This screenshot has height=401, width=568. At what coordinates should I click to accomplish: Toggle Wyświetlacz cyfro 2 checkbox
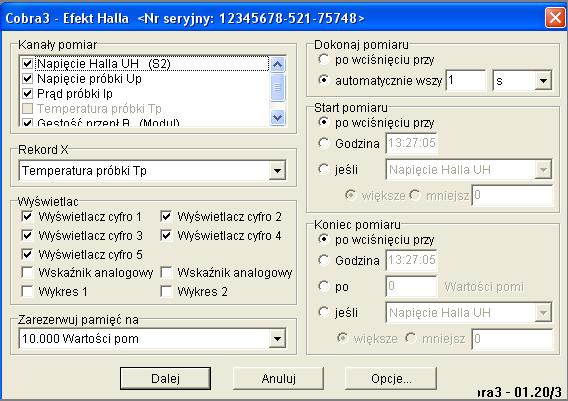pos(166,217)
